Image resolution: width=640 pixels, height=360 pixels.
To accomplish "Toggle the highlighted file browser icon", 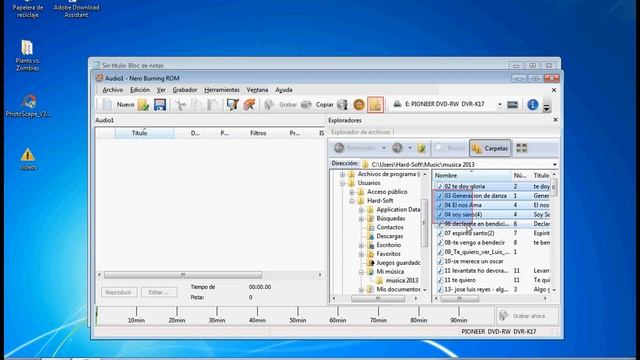I will pyautogui.click(x=376, y=104).
